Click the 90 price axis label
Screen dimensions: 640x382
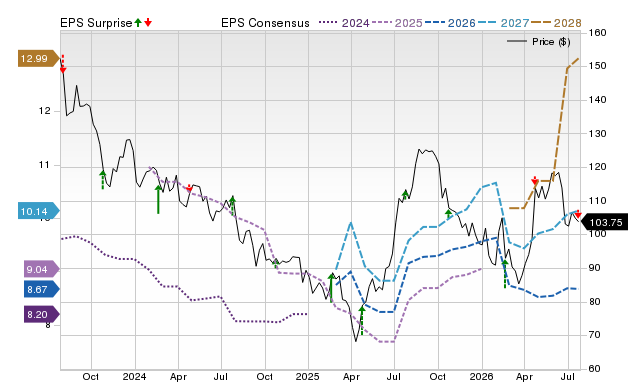[595, 268]
